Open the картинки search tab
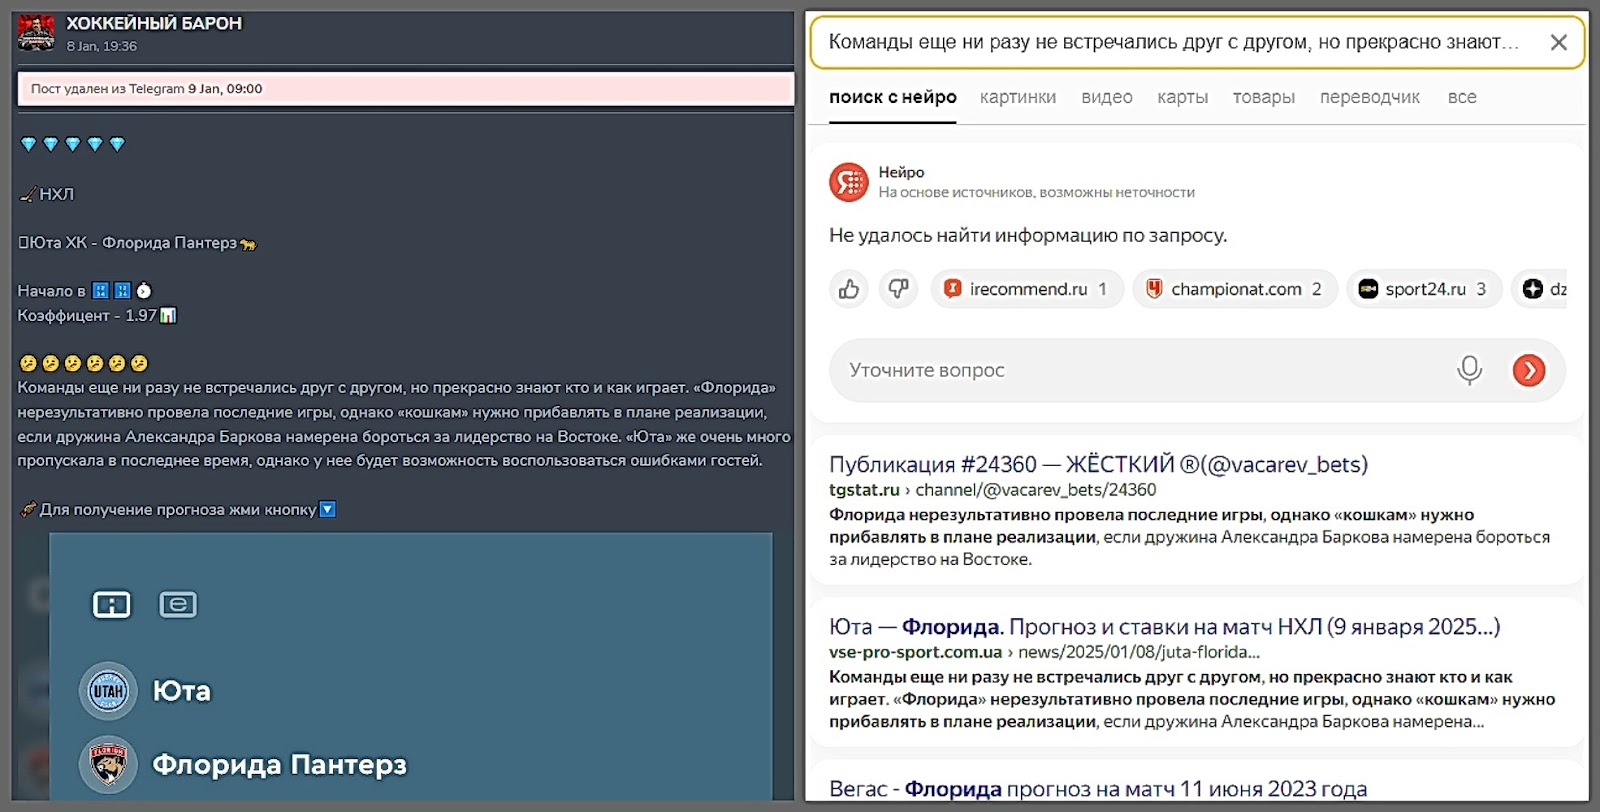The image size is (1600, 812). (x=1017, y=97)
